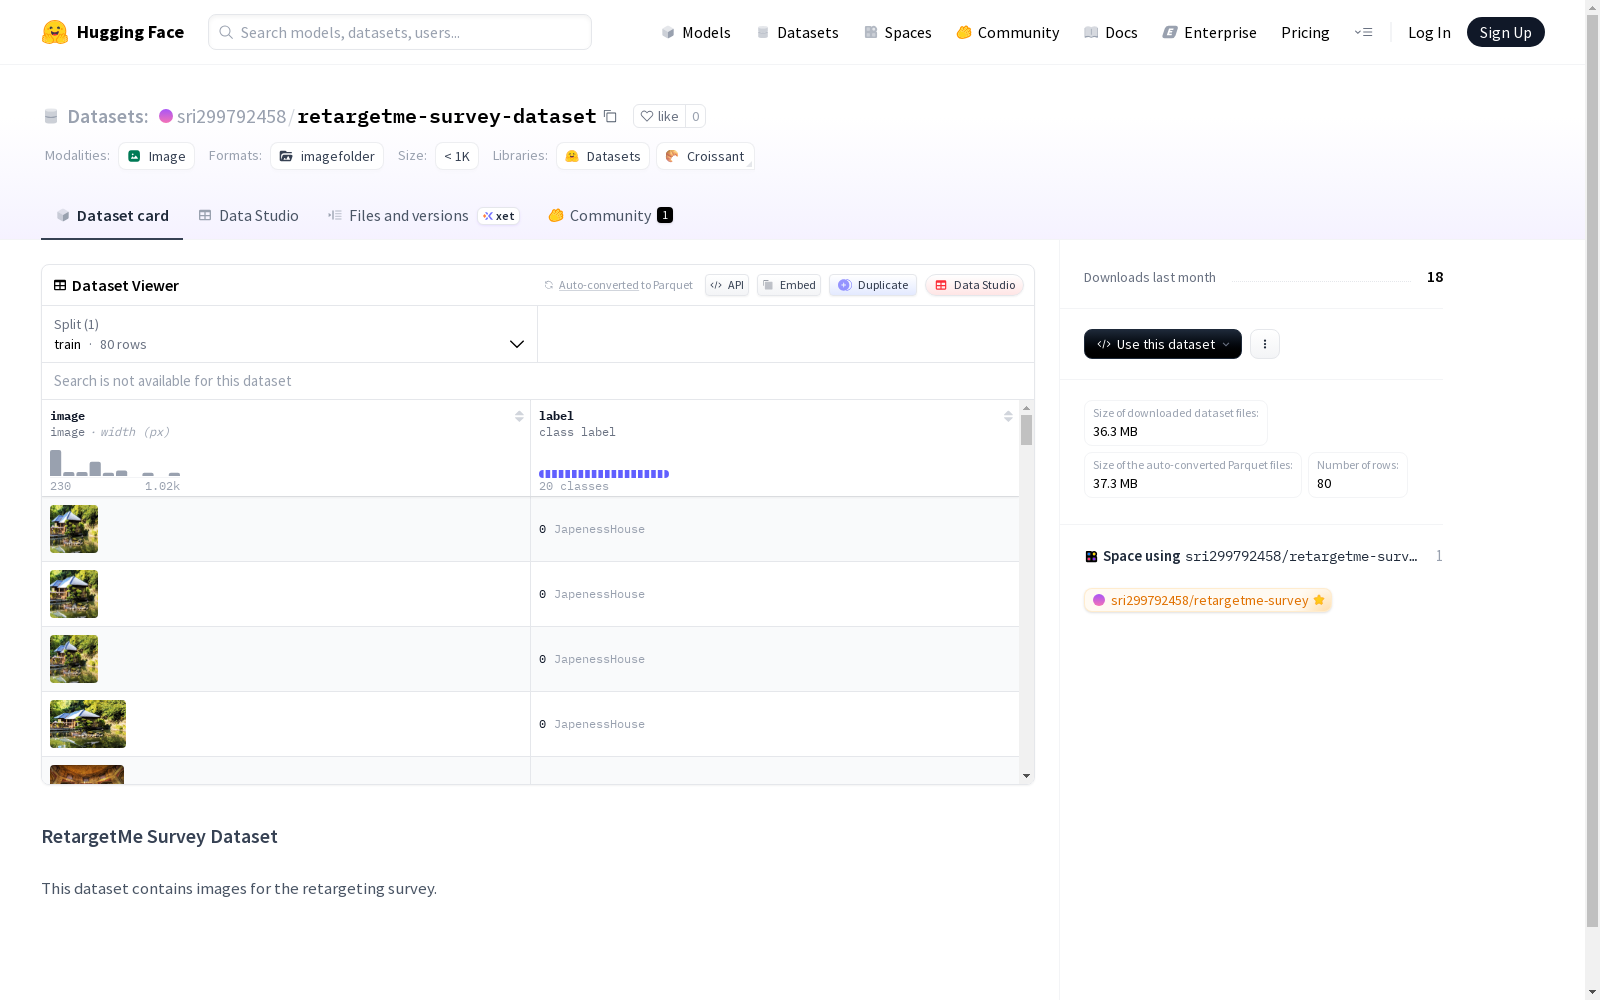Click the sri299792458 user avatar

pyautogui.click(x=166, y=116)
